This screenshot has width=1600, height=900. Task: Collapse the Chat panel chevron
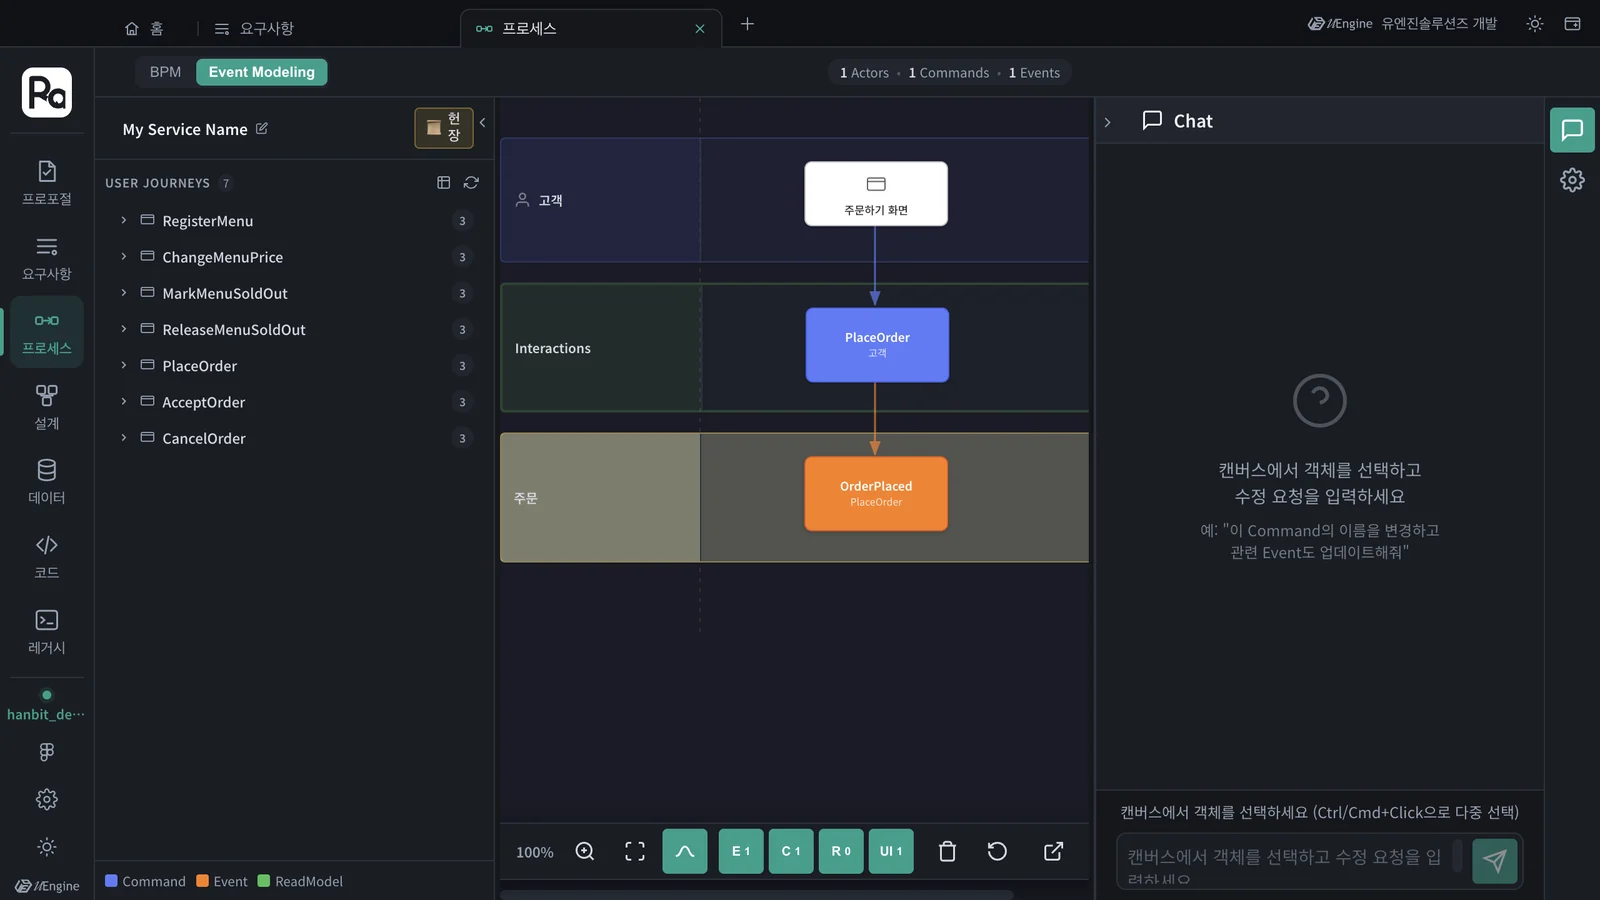1107,122
